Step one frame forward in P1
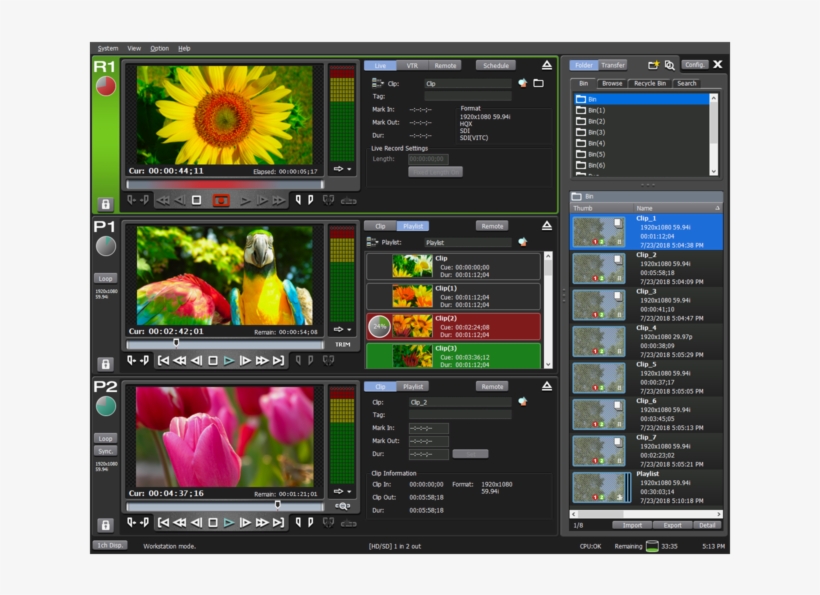The image size is (820, 595). [x=245, y=360]
